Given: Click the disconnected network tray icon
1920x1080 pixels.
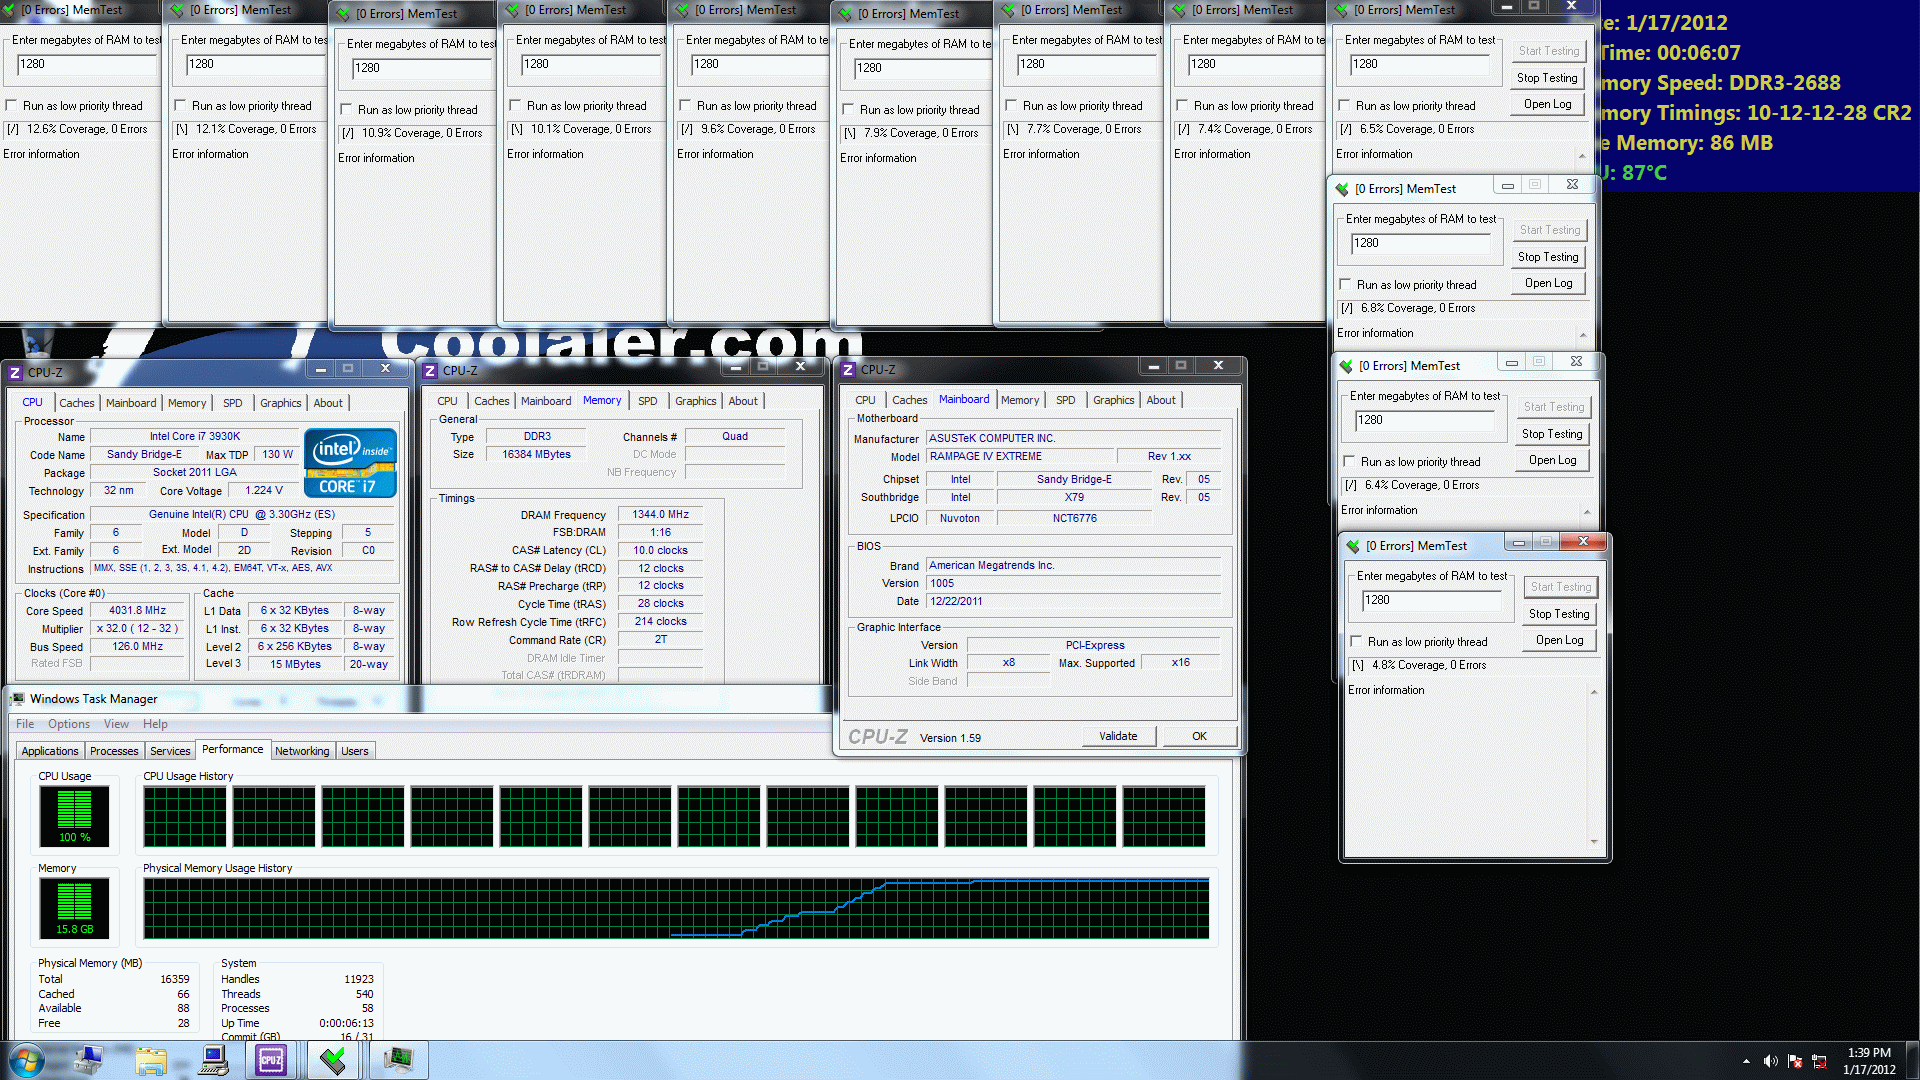Looking at the screenshot, I should pos(1819,1061).
